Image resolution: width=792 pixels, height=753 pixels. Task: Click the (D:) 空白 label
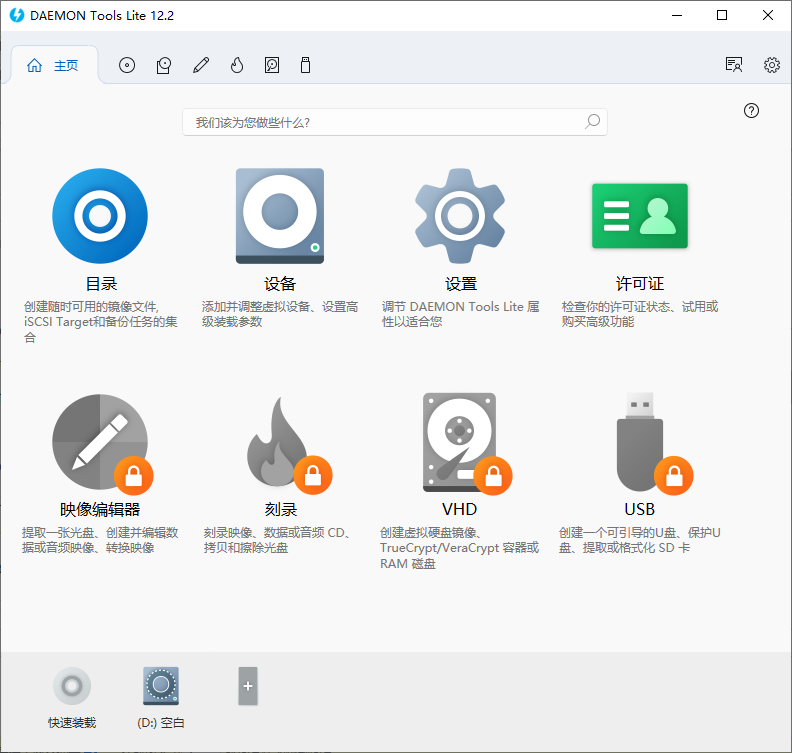tap(161, 723)
